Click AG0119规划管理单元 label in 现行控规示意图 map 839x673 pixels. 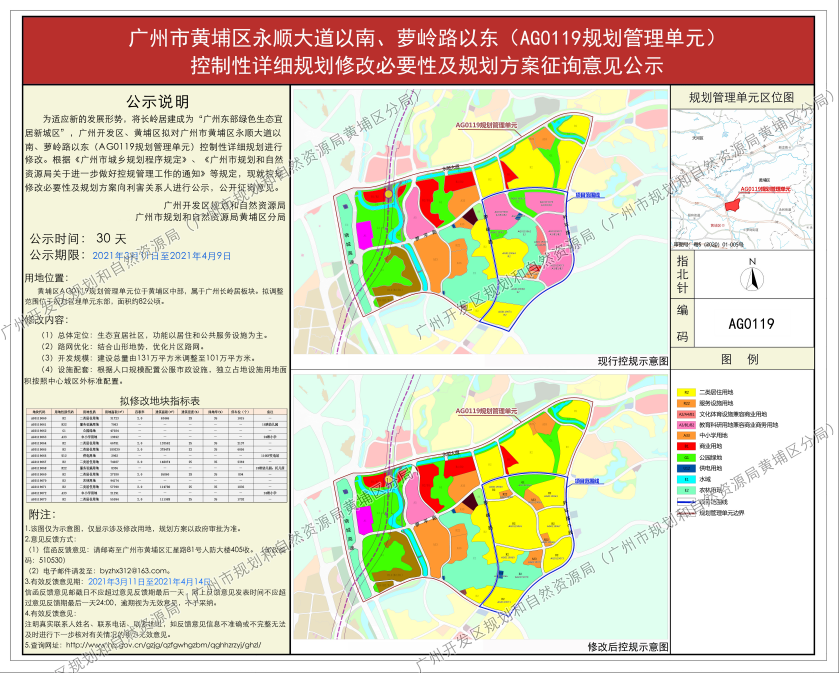tap(486, 125)
